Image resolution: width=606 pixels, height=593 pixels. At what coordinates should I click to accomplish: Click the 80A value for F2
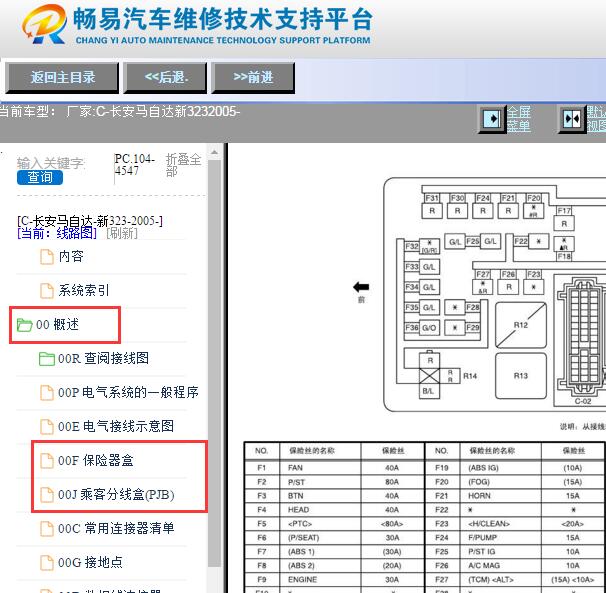point(392,482)
